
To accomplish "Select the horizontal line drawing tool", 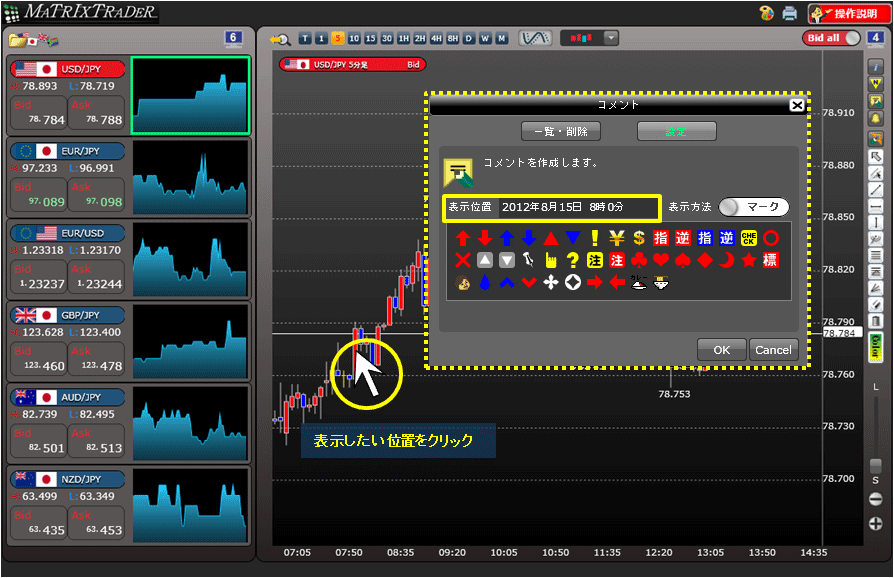I will [x=875, y=206].
